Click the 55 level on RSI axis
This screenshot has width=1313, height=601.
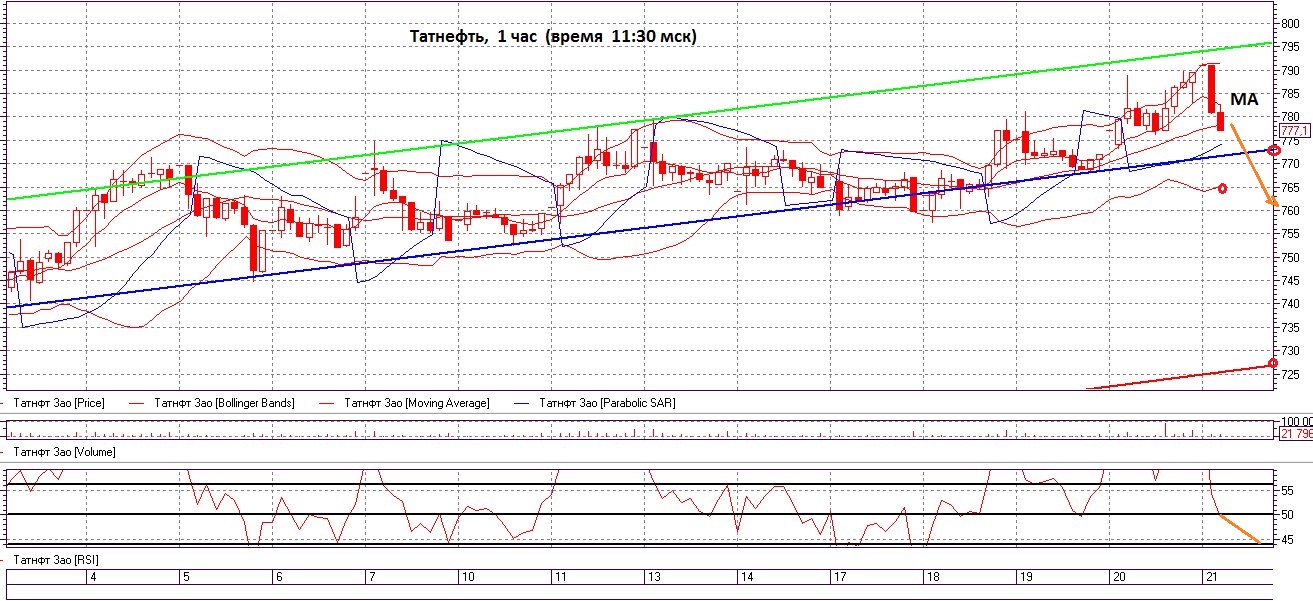pos(1288,490)
